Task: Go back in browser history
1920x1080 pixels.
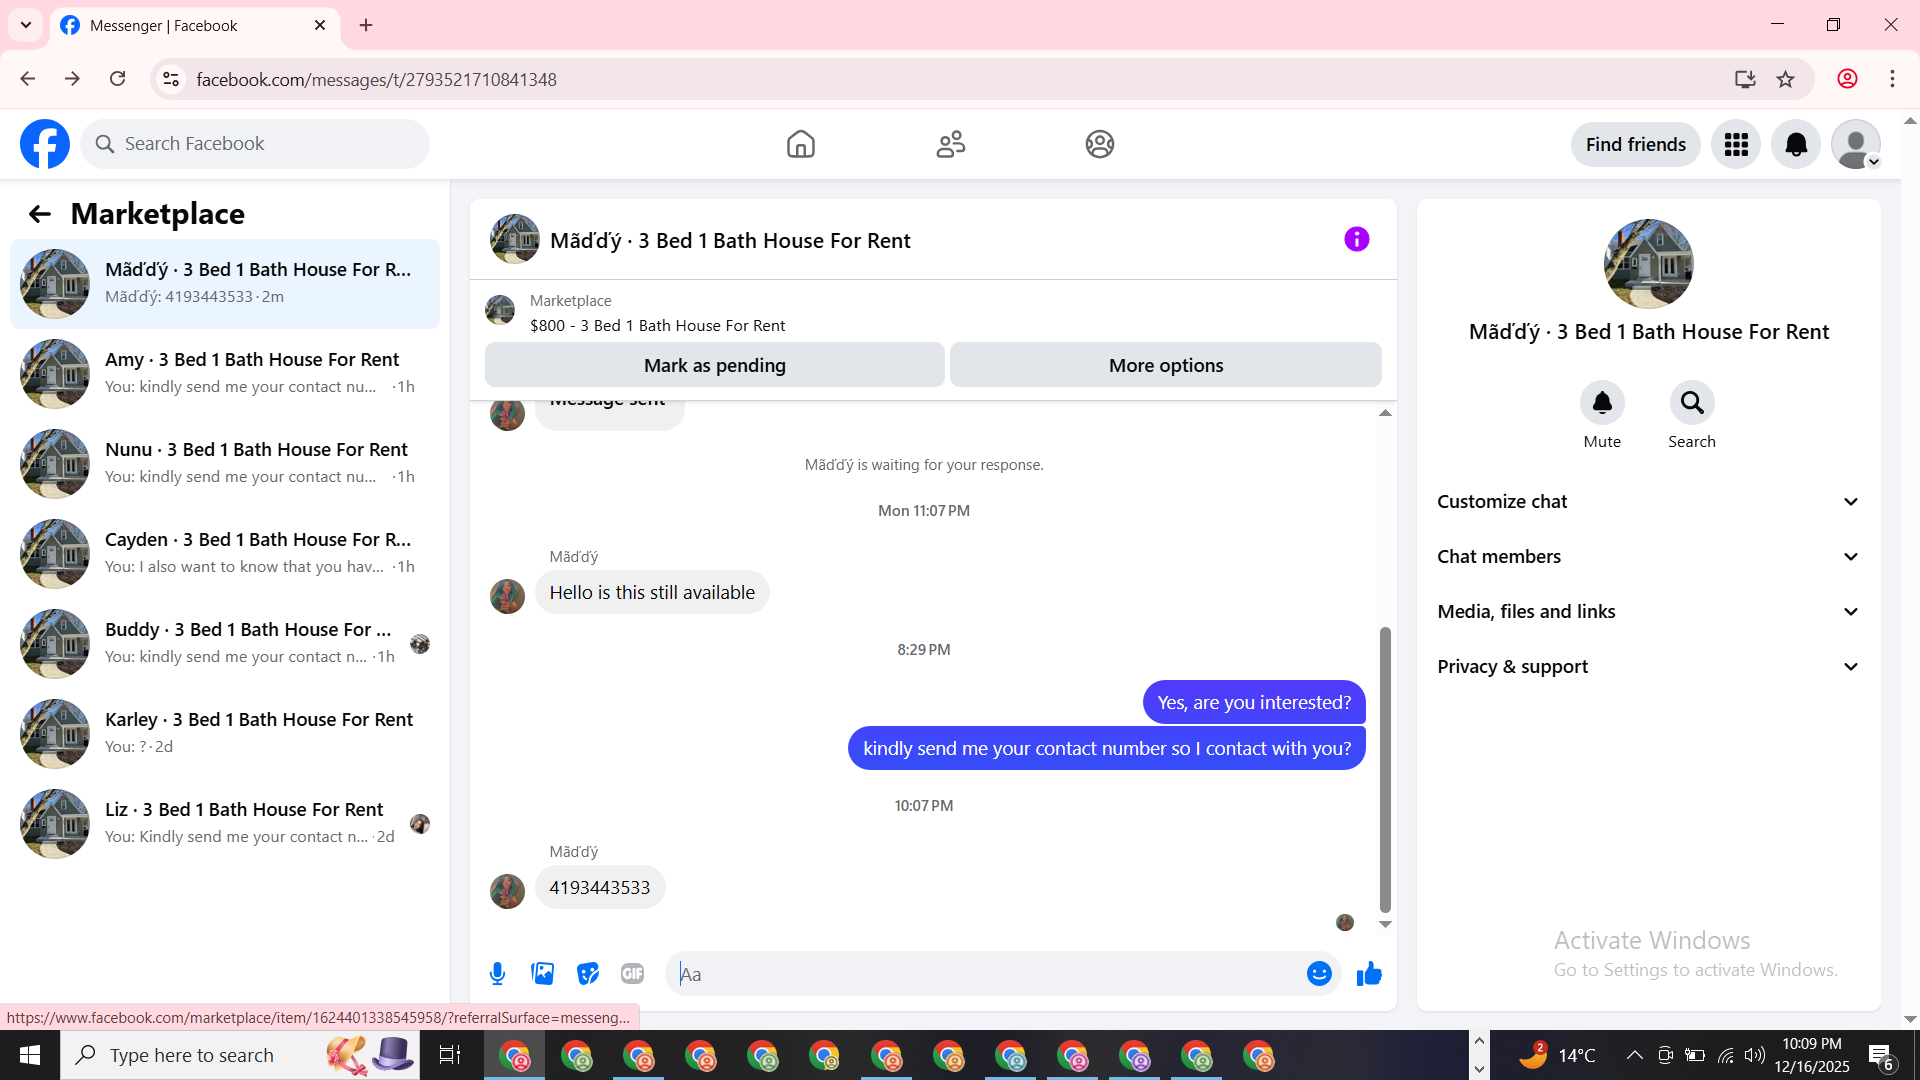Action: click(x=28, y=79)
